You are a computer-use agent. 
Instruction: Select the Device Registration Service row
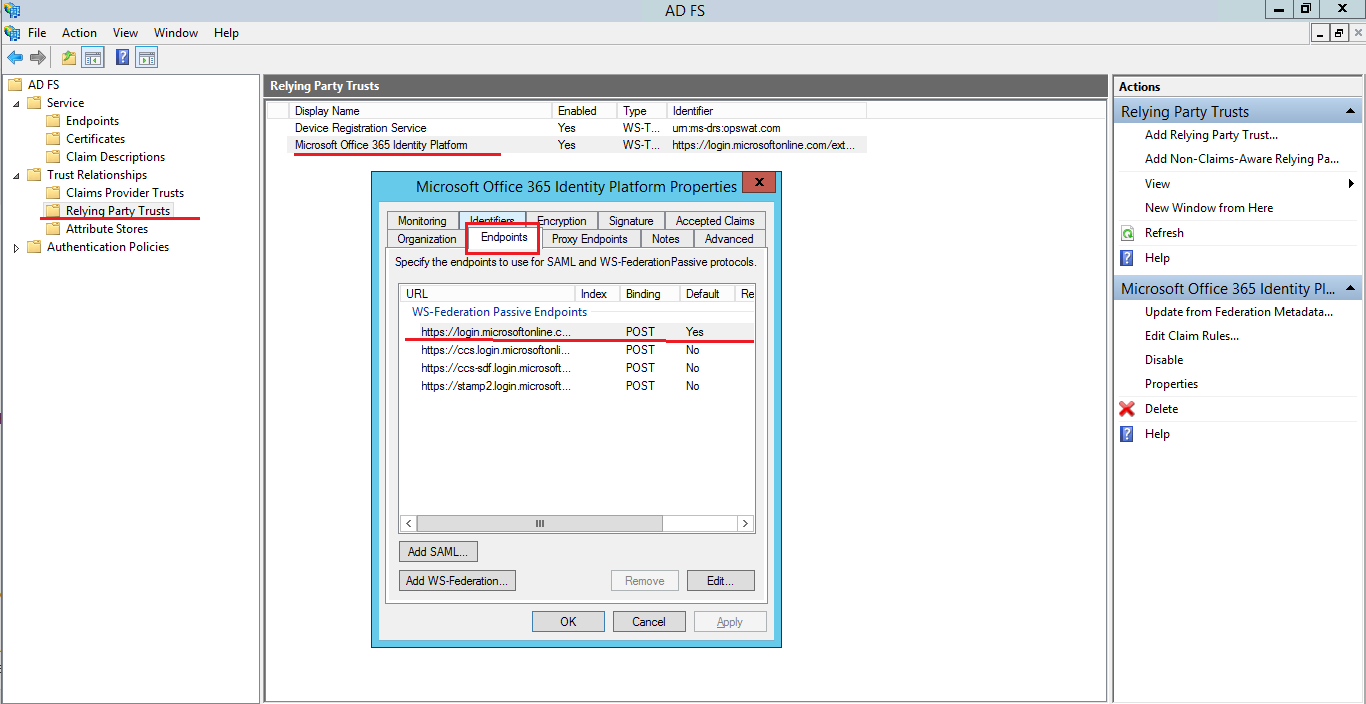[x=360, y=128]
